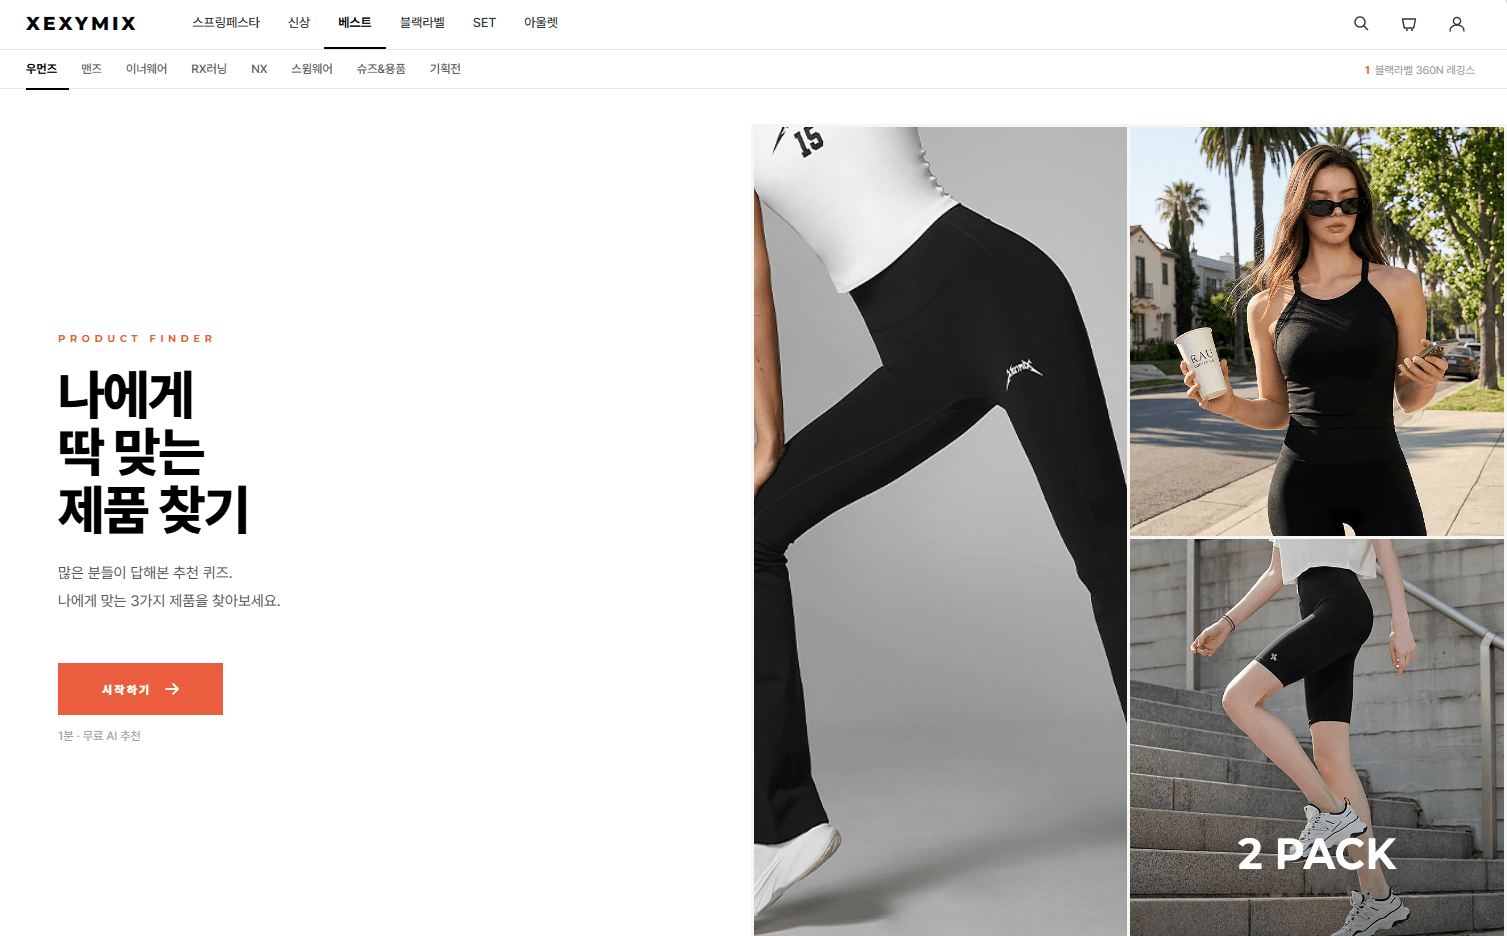Open the search magnifier icon
1507x936 pixels.
(1361, 23)
